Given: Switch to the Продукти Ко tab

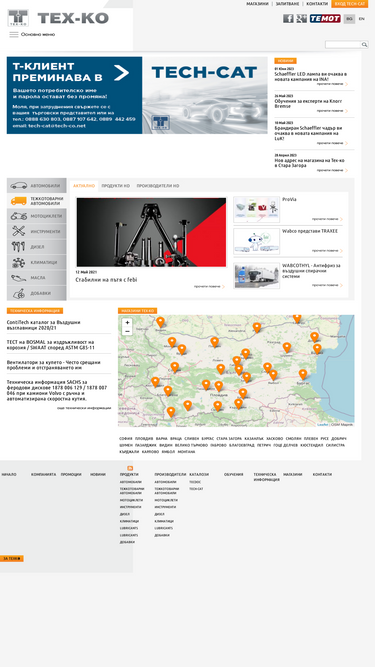Looking at the screenshot, I should click(116, 186).
